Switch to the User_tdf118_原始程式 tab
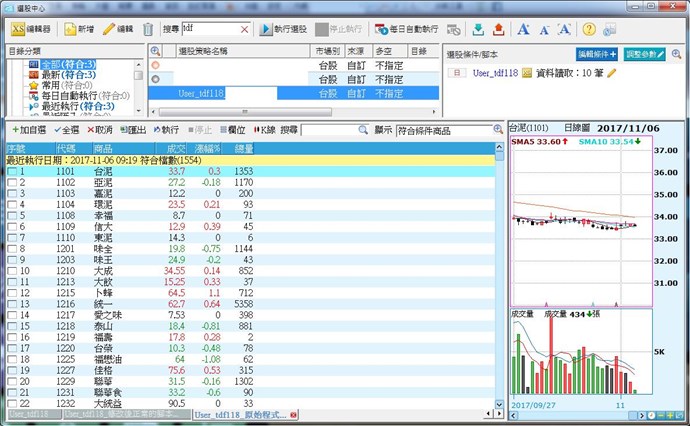Image resolution: width=690 pixels, height=426 pixels. coord(240,414)
